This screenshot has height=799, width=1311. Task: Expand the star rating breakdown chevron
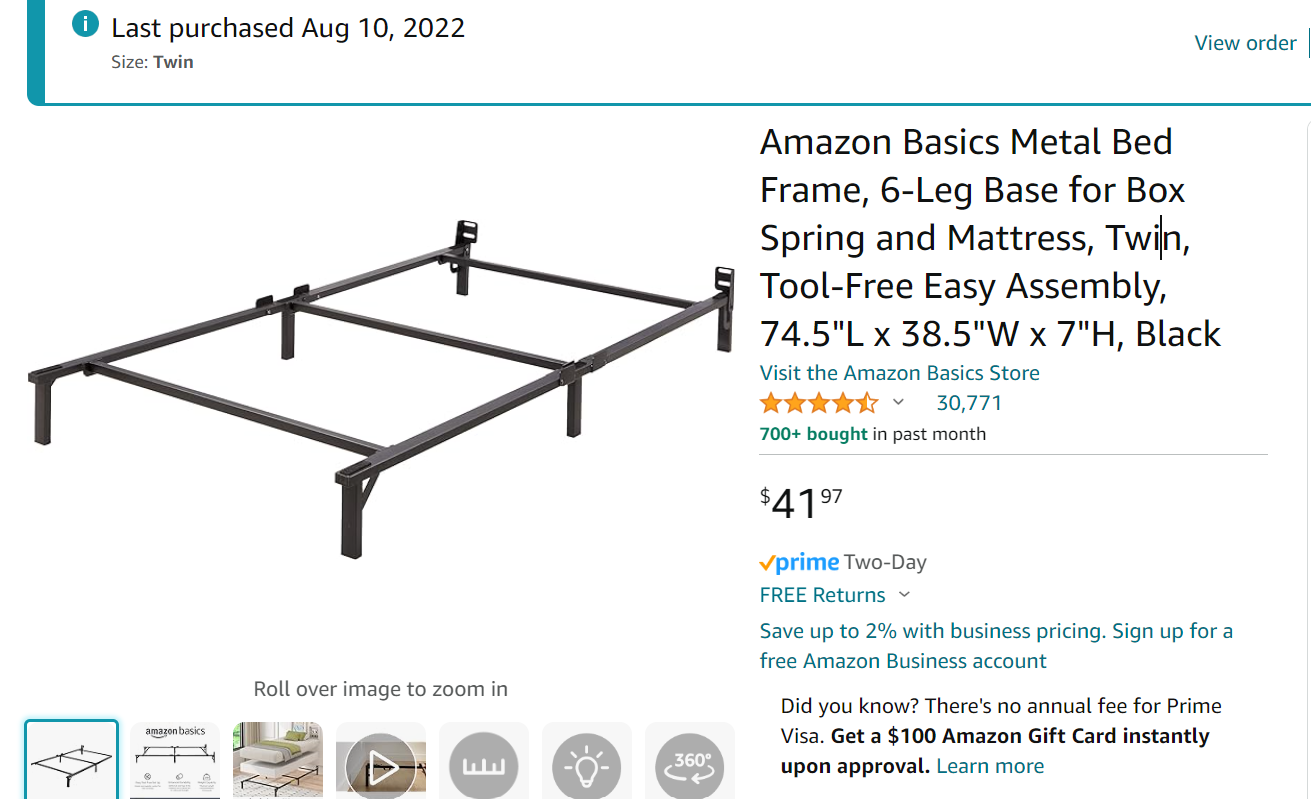click(x=898, y=403)
